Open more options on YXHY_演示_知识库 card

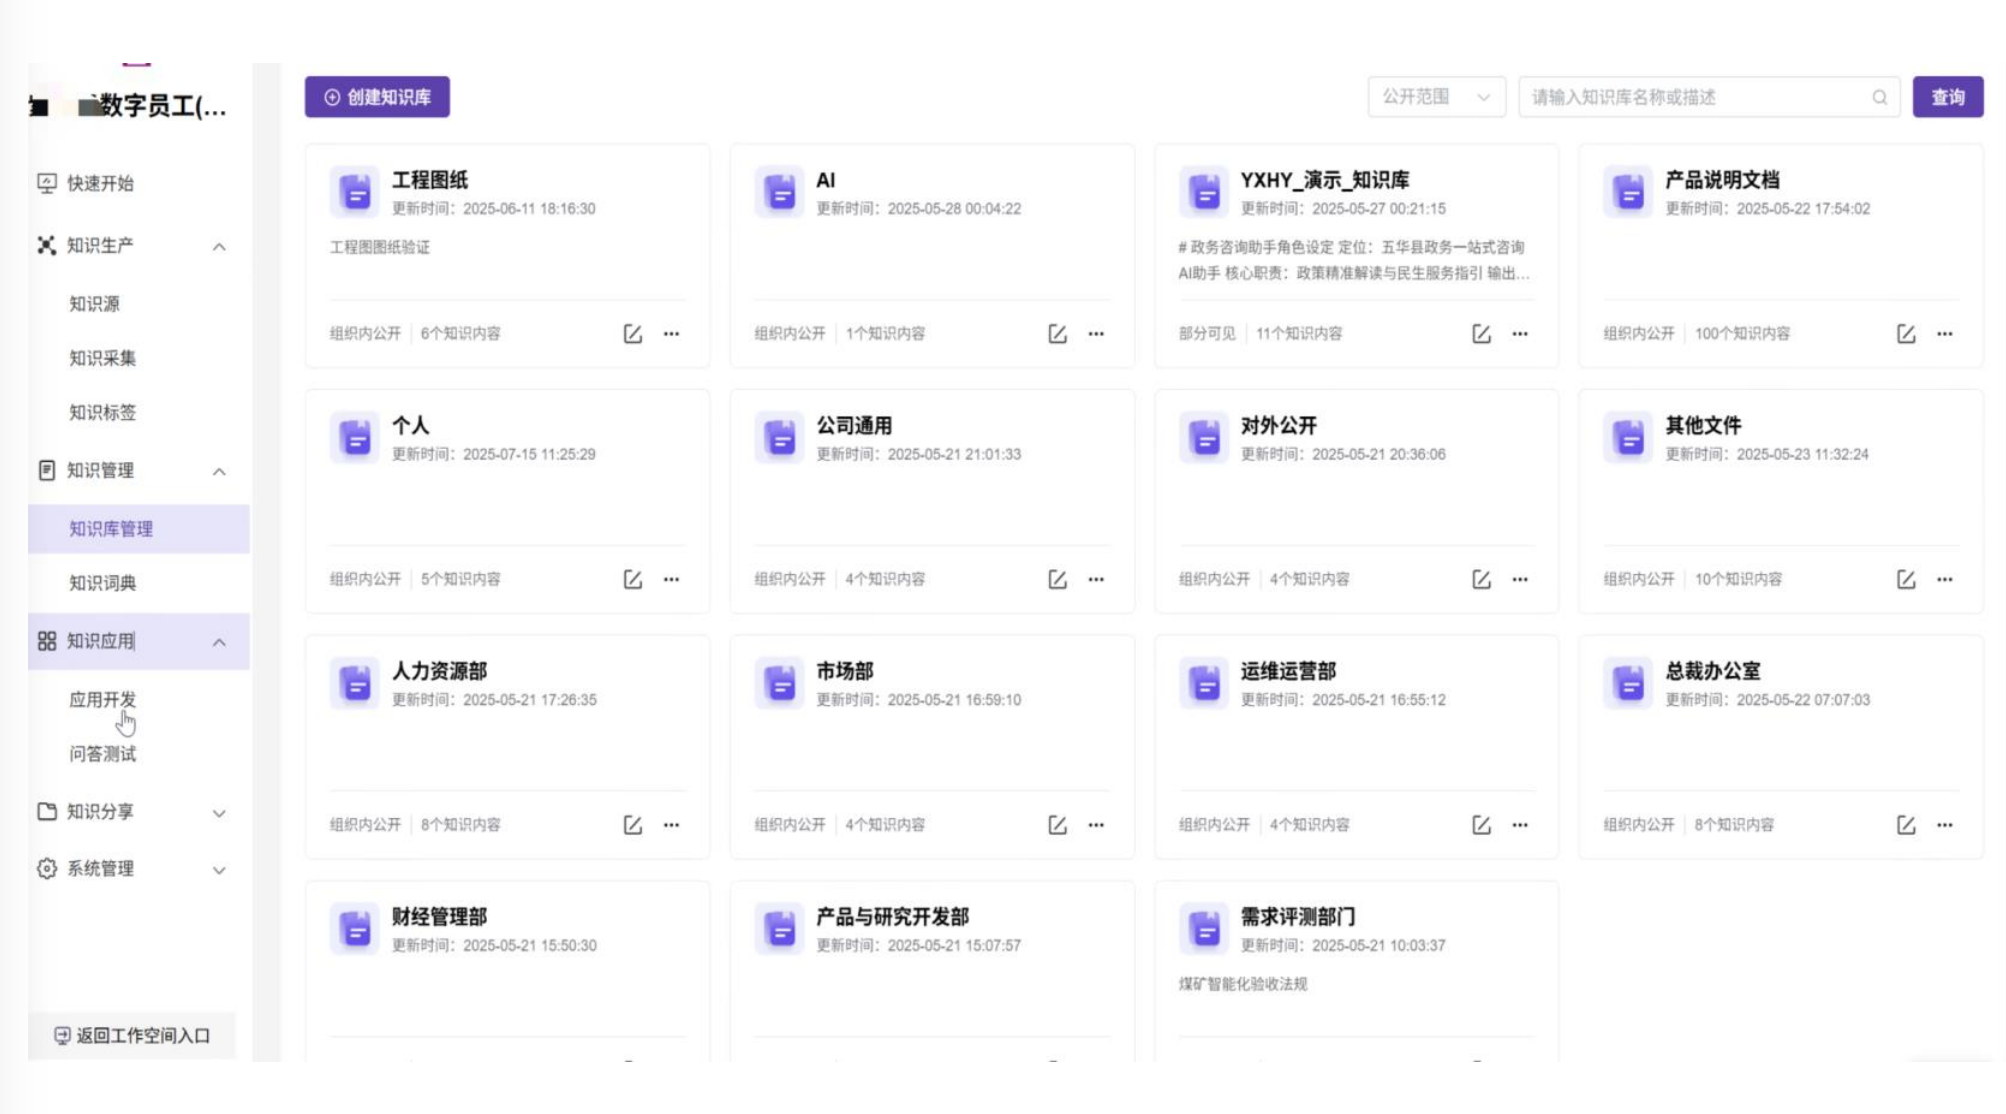click(x=1520, y=334)
